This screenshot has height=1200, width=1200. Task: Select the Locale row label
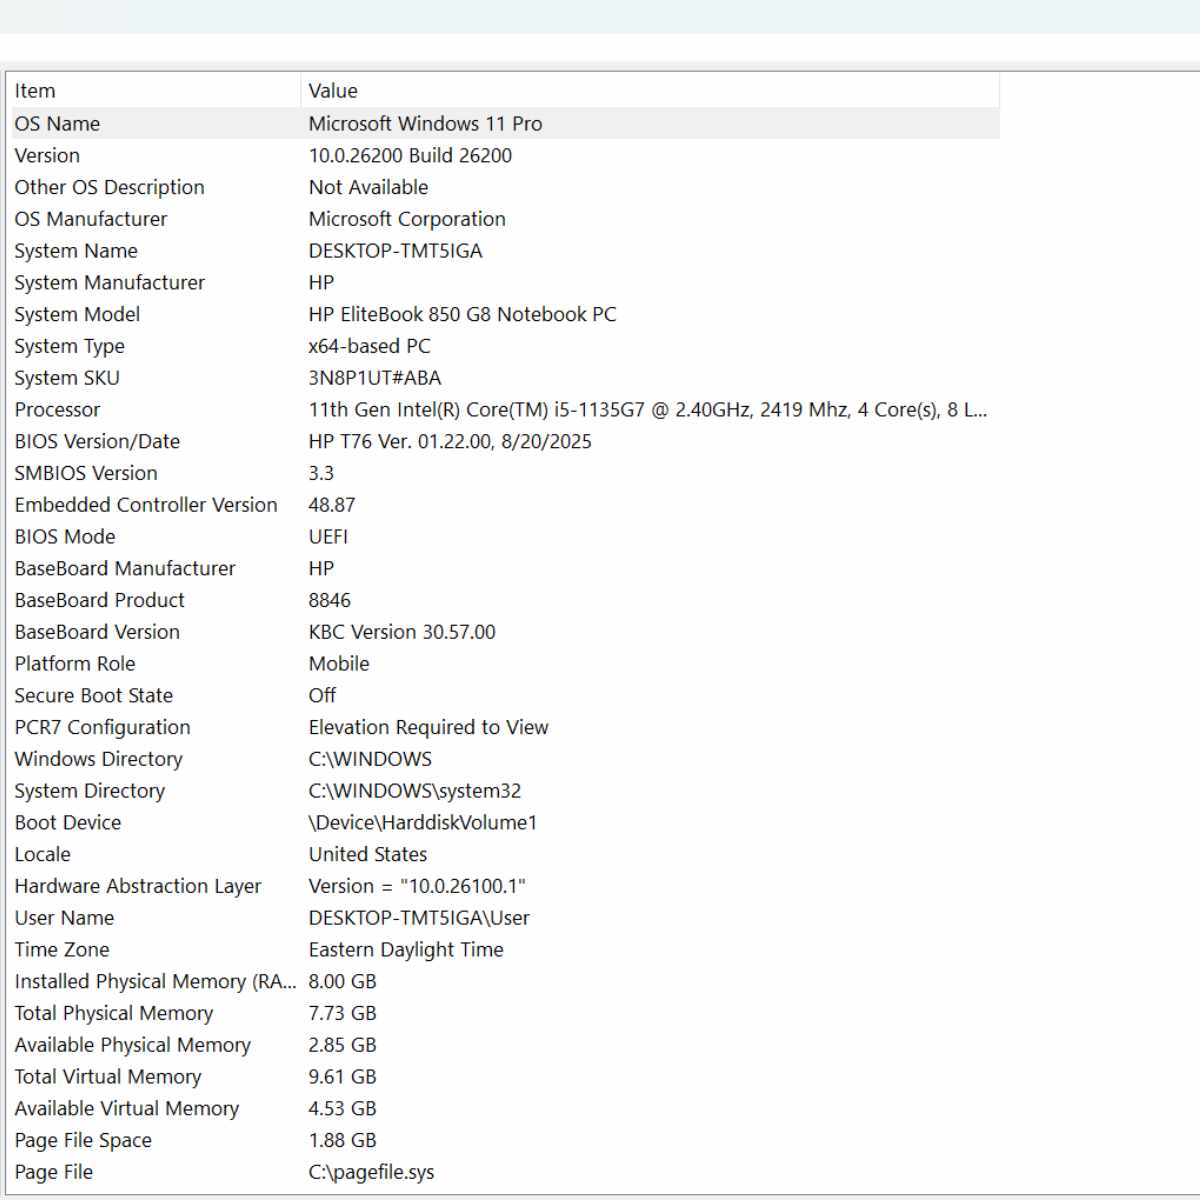pos(43,855)
